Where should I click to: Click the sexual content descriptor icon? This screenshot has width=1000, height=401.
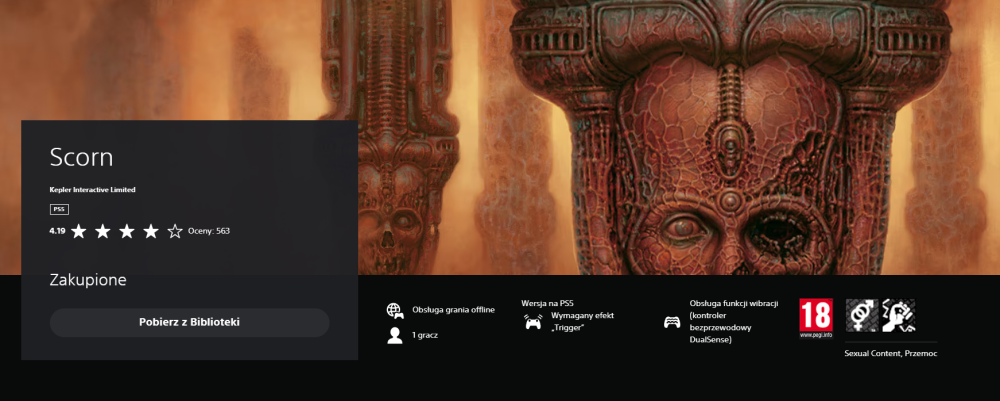[x=862, y=316]
